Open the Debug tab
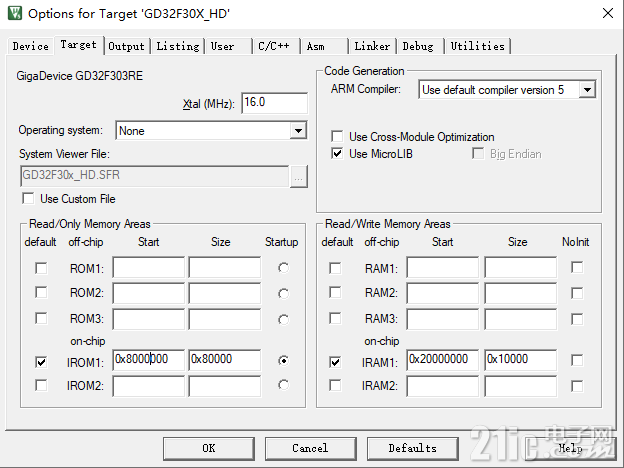 tap(420, 46)
